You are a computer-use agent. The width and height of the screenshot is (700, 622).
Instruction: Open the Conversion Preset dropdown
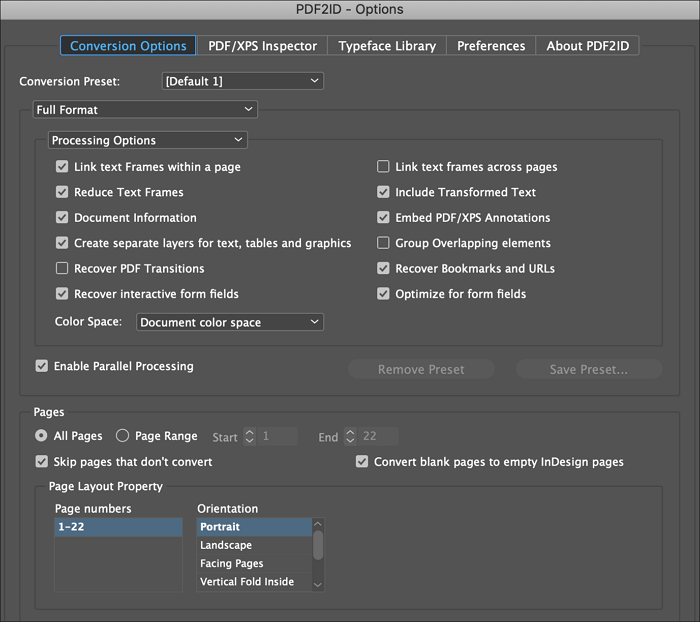tap(243, 80)
